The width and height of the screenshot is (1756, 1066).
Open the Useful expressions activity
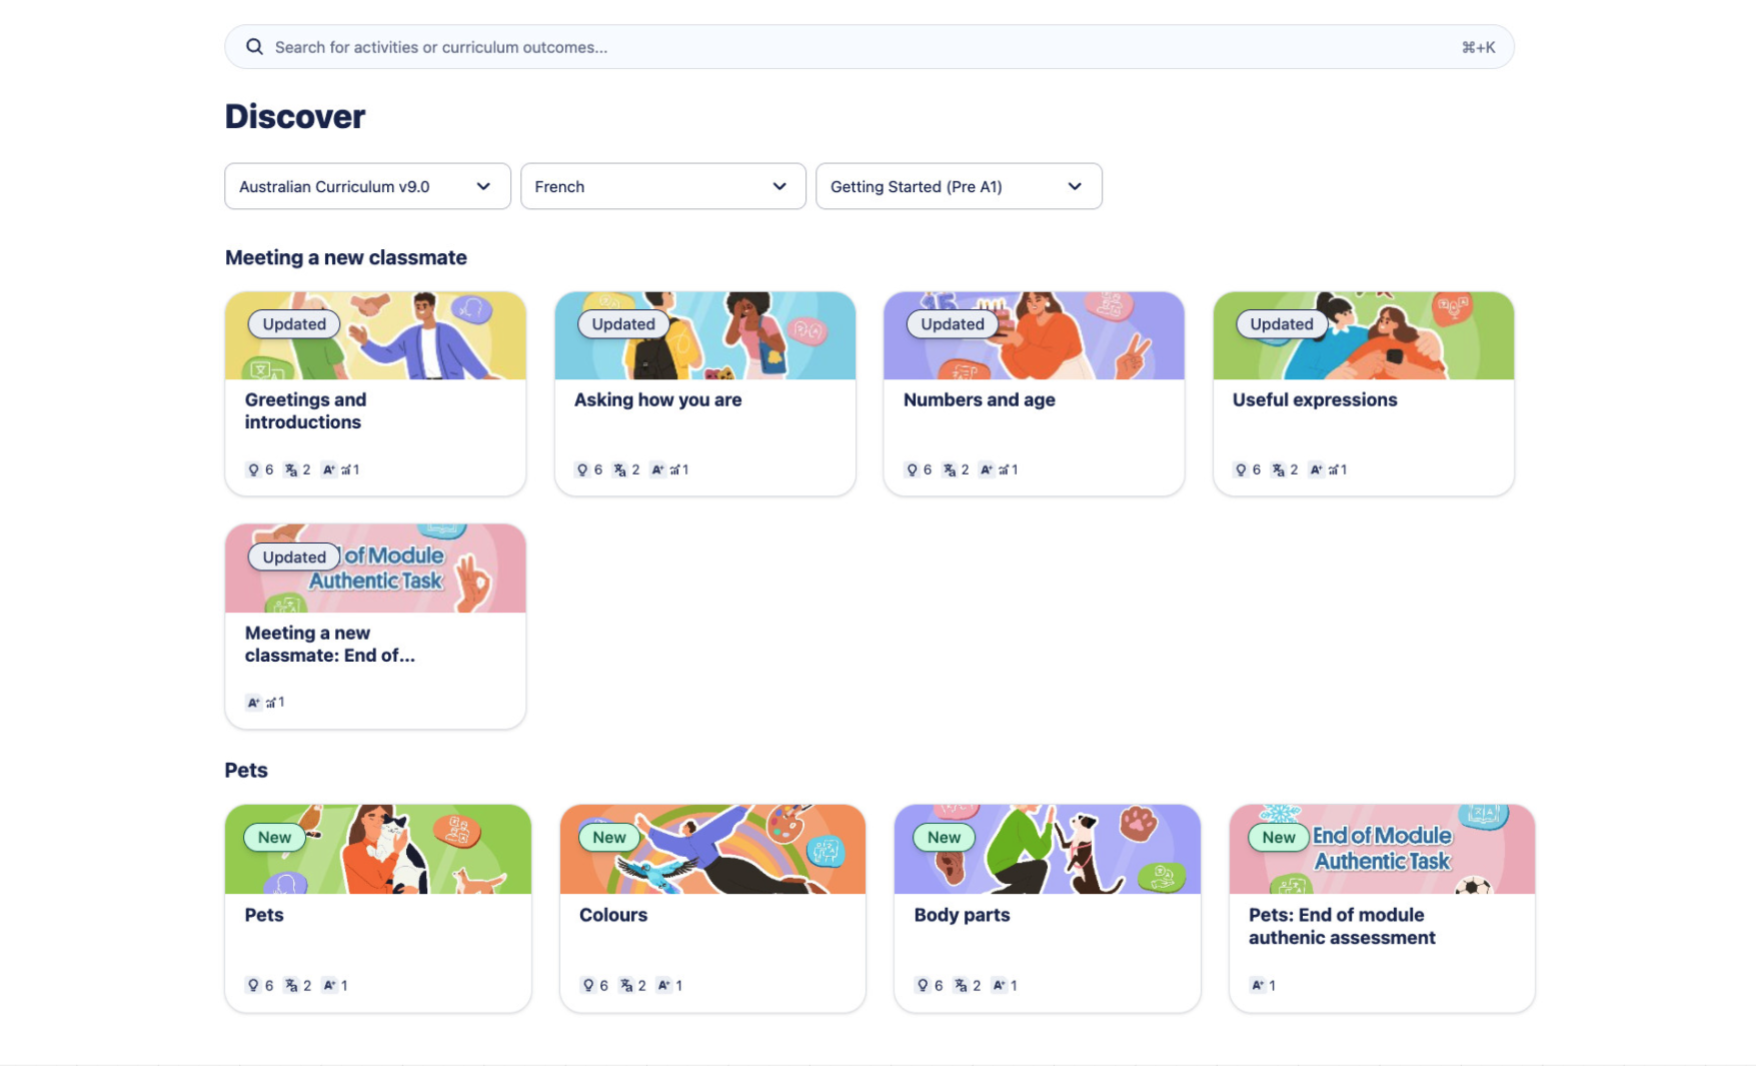tap(1363, 394)
